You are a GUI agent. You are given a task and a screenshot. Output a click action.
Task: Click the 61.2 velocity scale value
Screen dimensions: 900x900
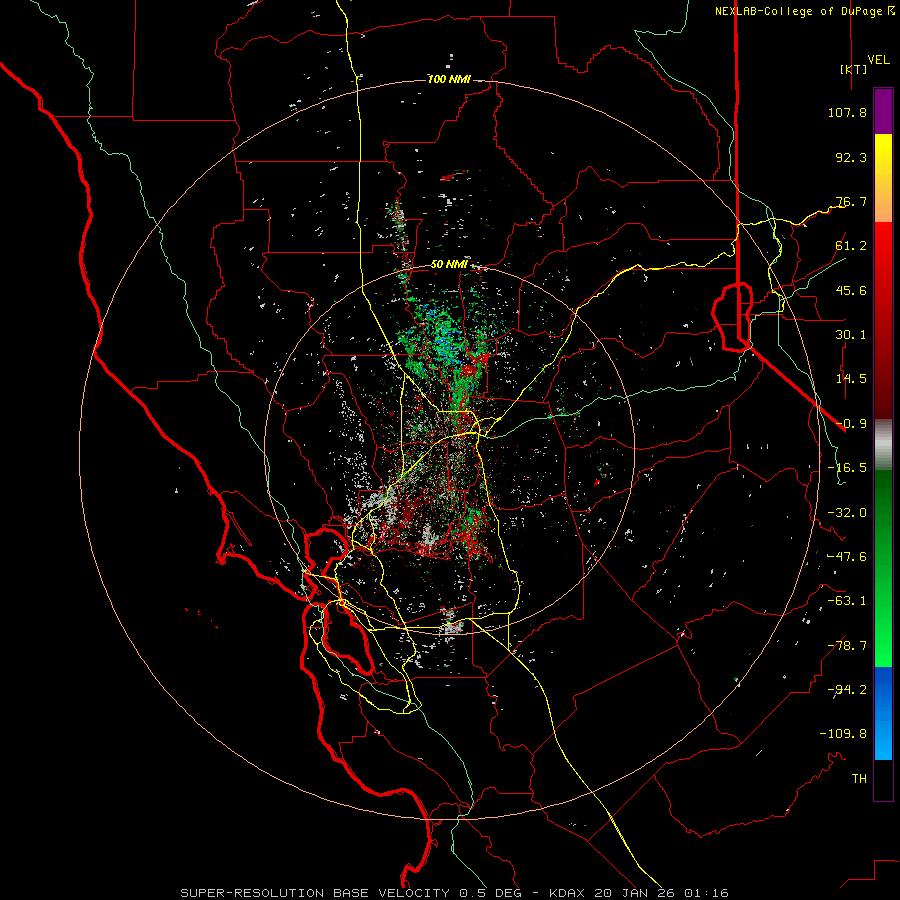tap(851, 246)
